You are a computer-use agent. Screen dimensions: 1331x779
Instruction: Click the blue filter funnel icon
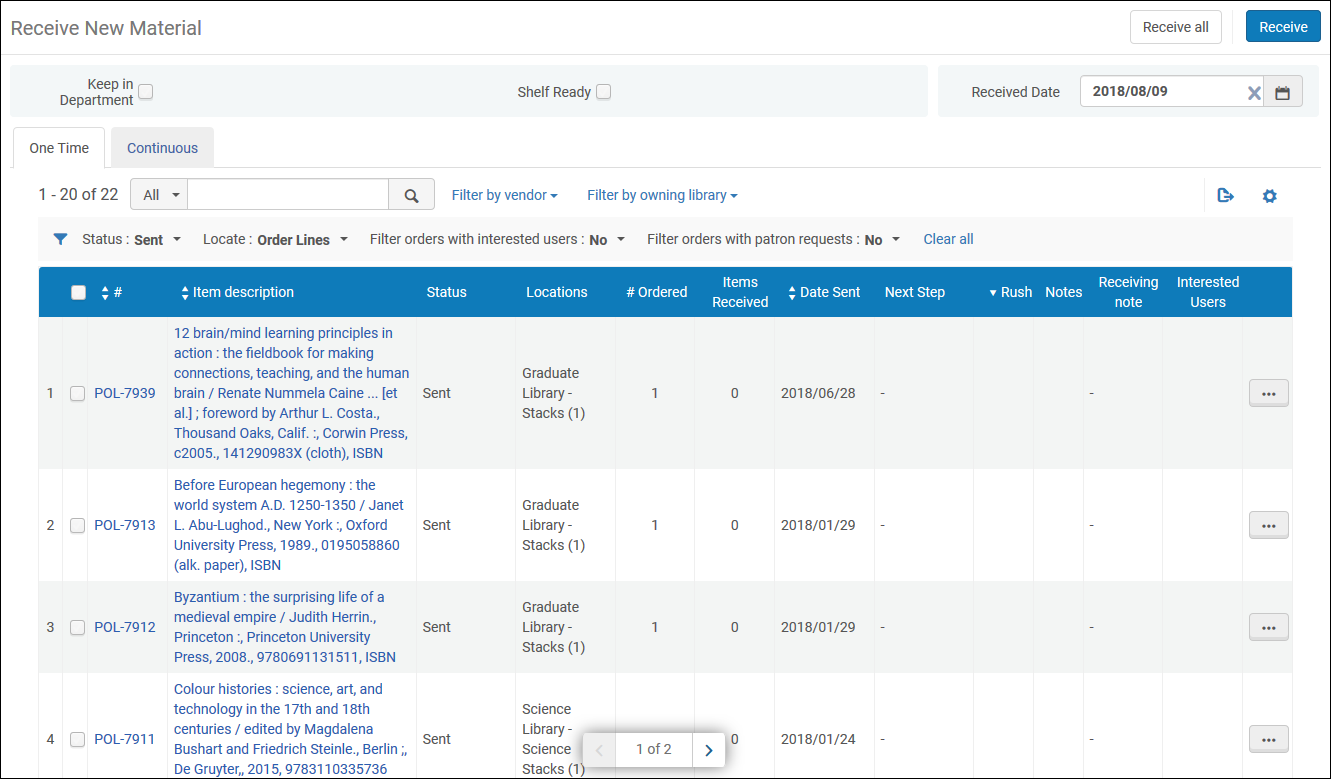tap(61, 239)
